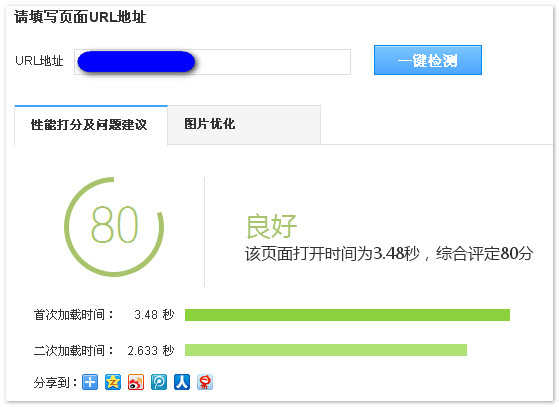The image size is (559, 407).
Task: Select the 性能打分及问题建议 tab
Action: click(91, 125)
